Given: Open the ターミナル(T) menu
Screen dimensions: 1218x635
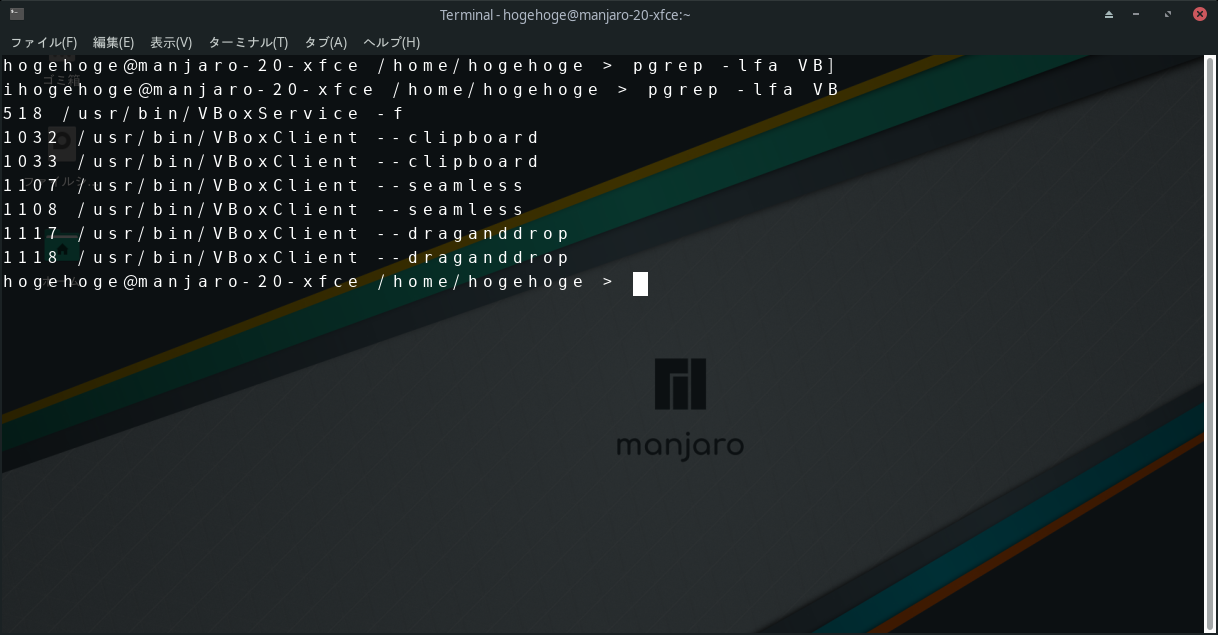Looking at the screenshot, I should coord(248,42).
